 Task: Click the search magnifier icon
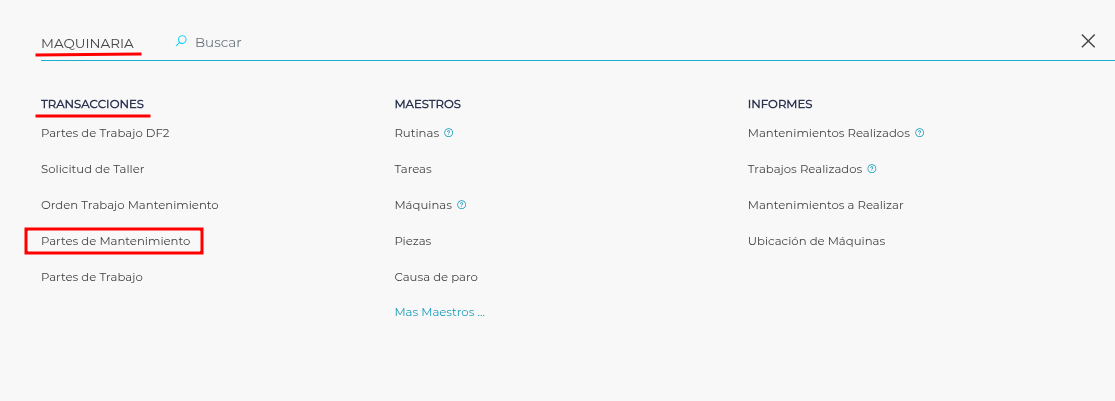pyautogui.click(x=181, y=42)
